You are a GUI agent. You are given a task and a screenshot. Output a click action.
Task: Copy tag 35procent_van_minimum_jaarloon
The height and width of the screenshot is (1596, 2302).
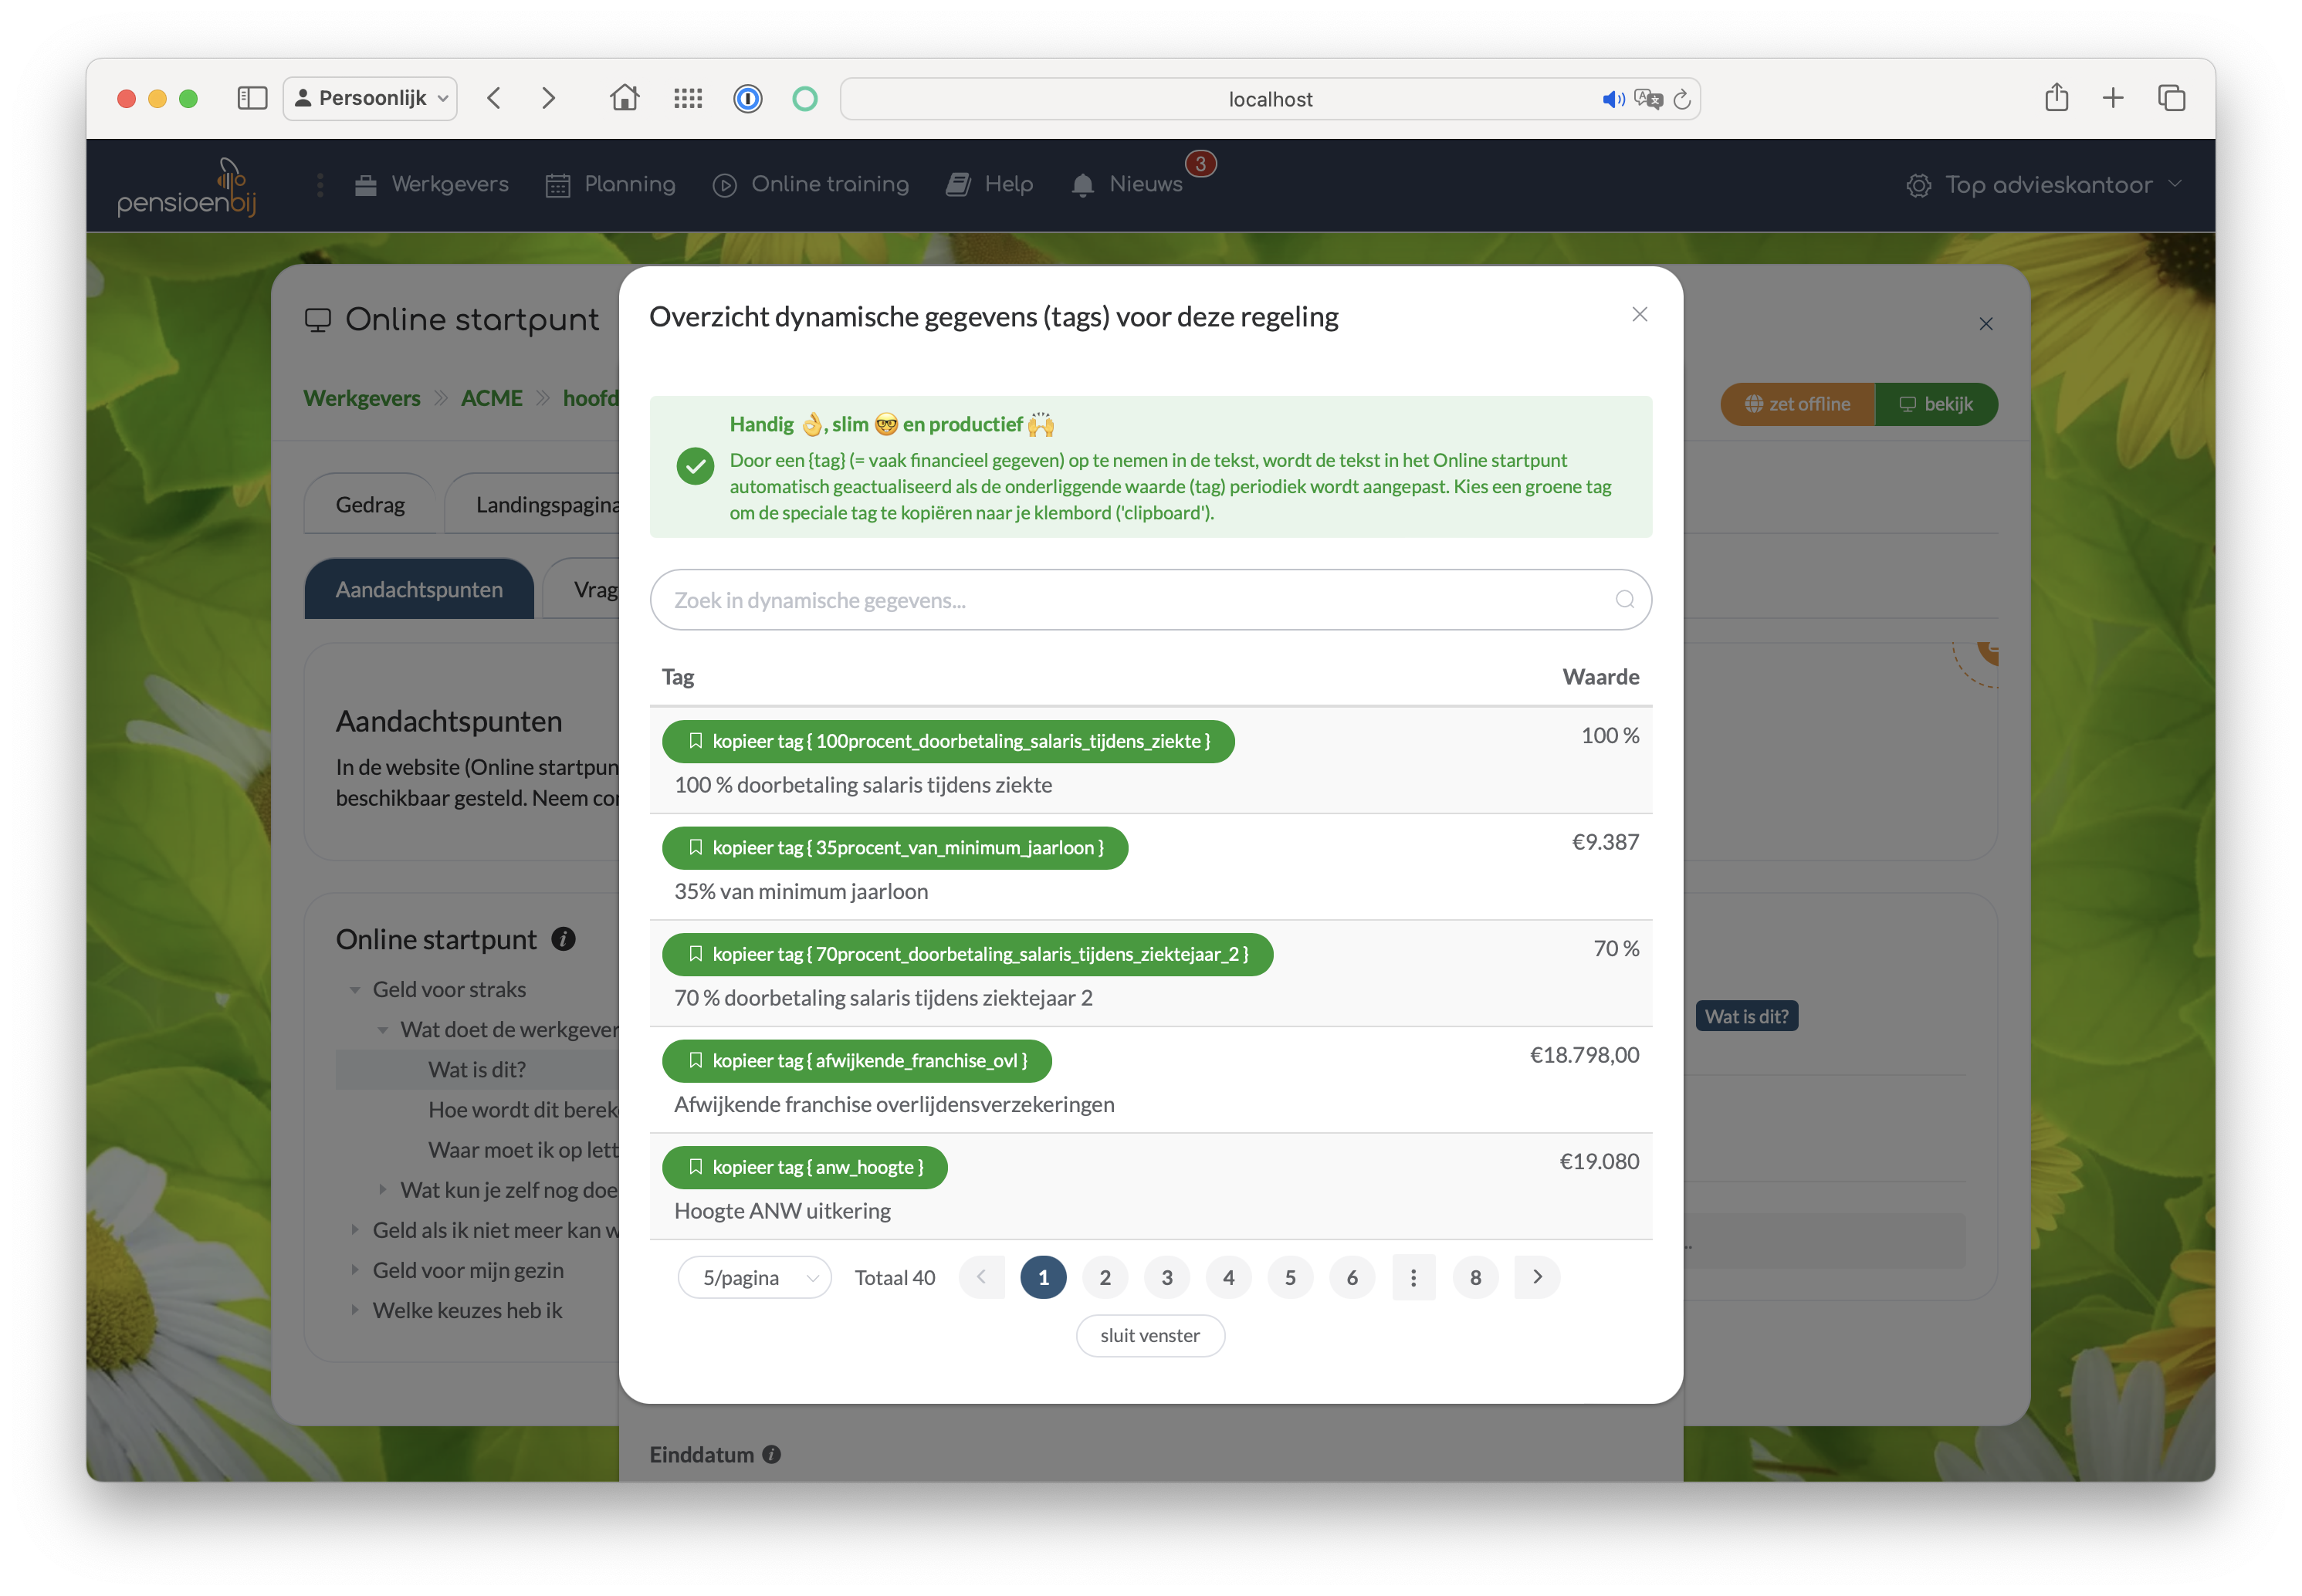click(895, 848)
